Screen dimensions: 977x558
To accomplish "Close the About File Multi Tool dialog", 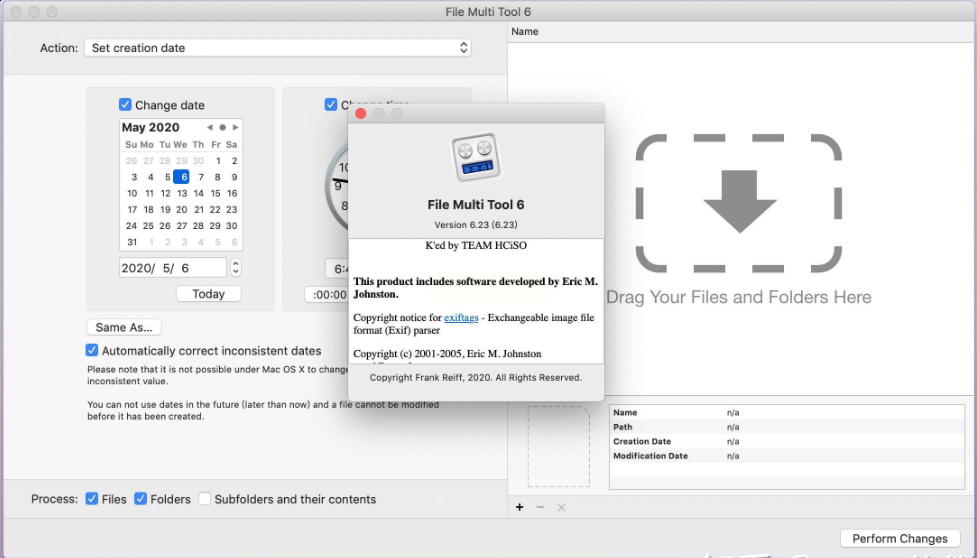I will click(360, 113).
